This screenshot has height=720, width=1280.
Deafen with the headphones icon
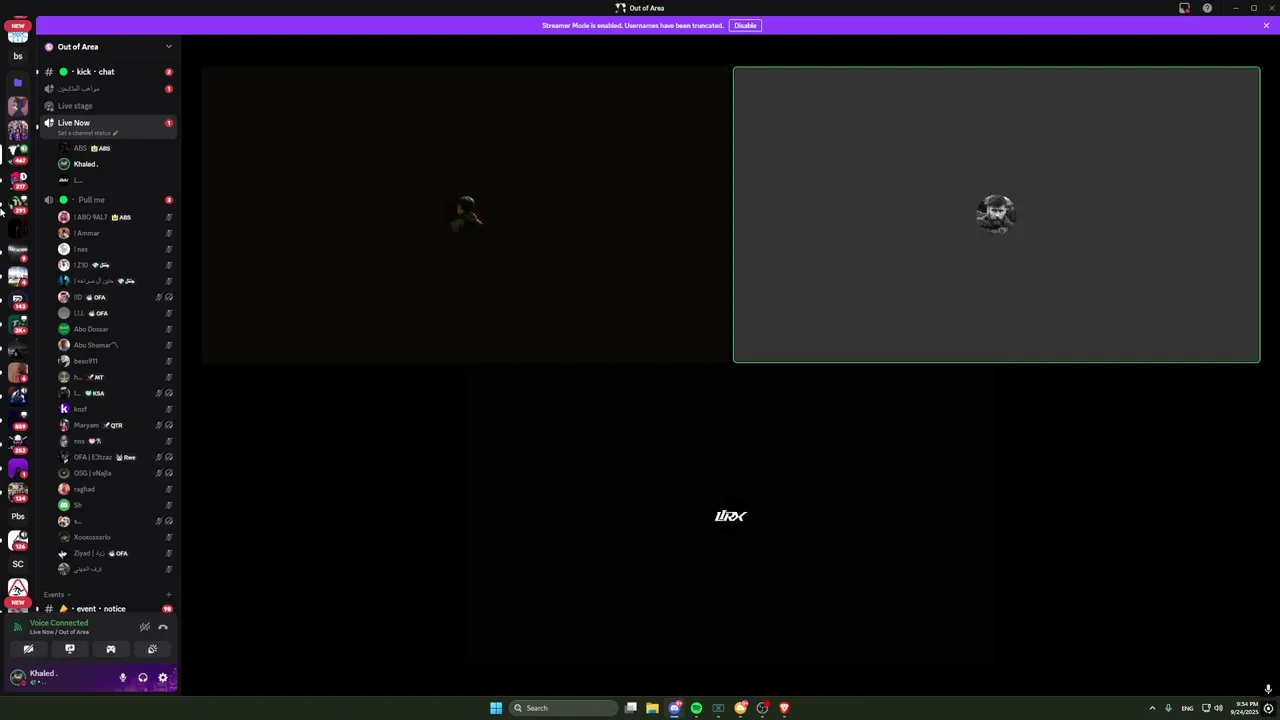(143, 678)
